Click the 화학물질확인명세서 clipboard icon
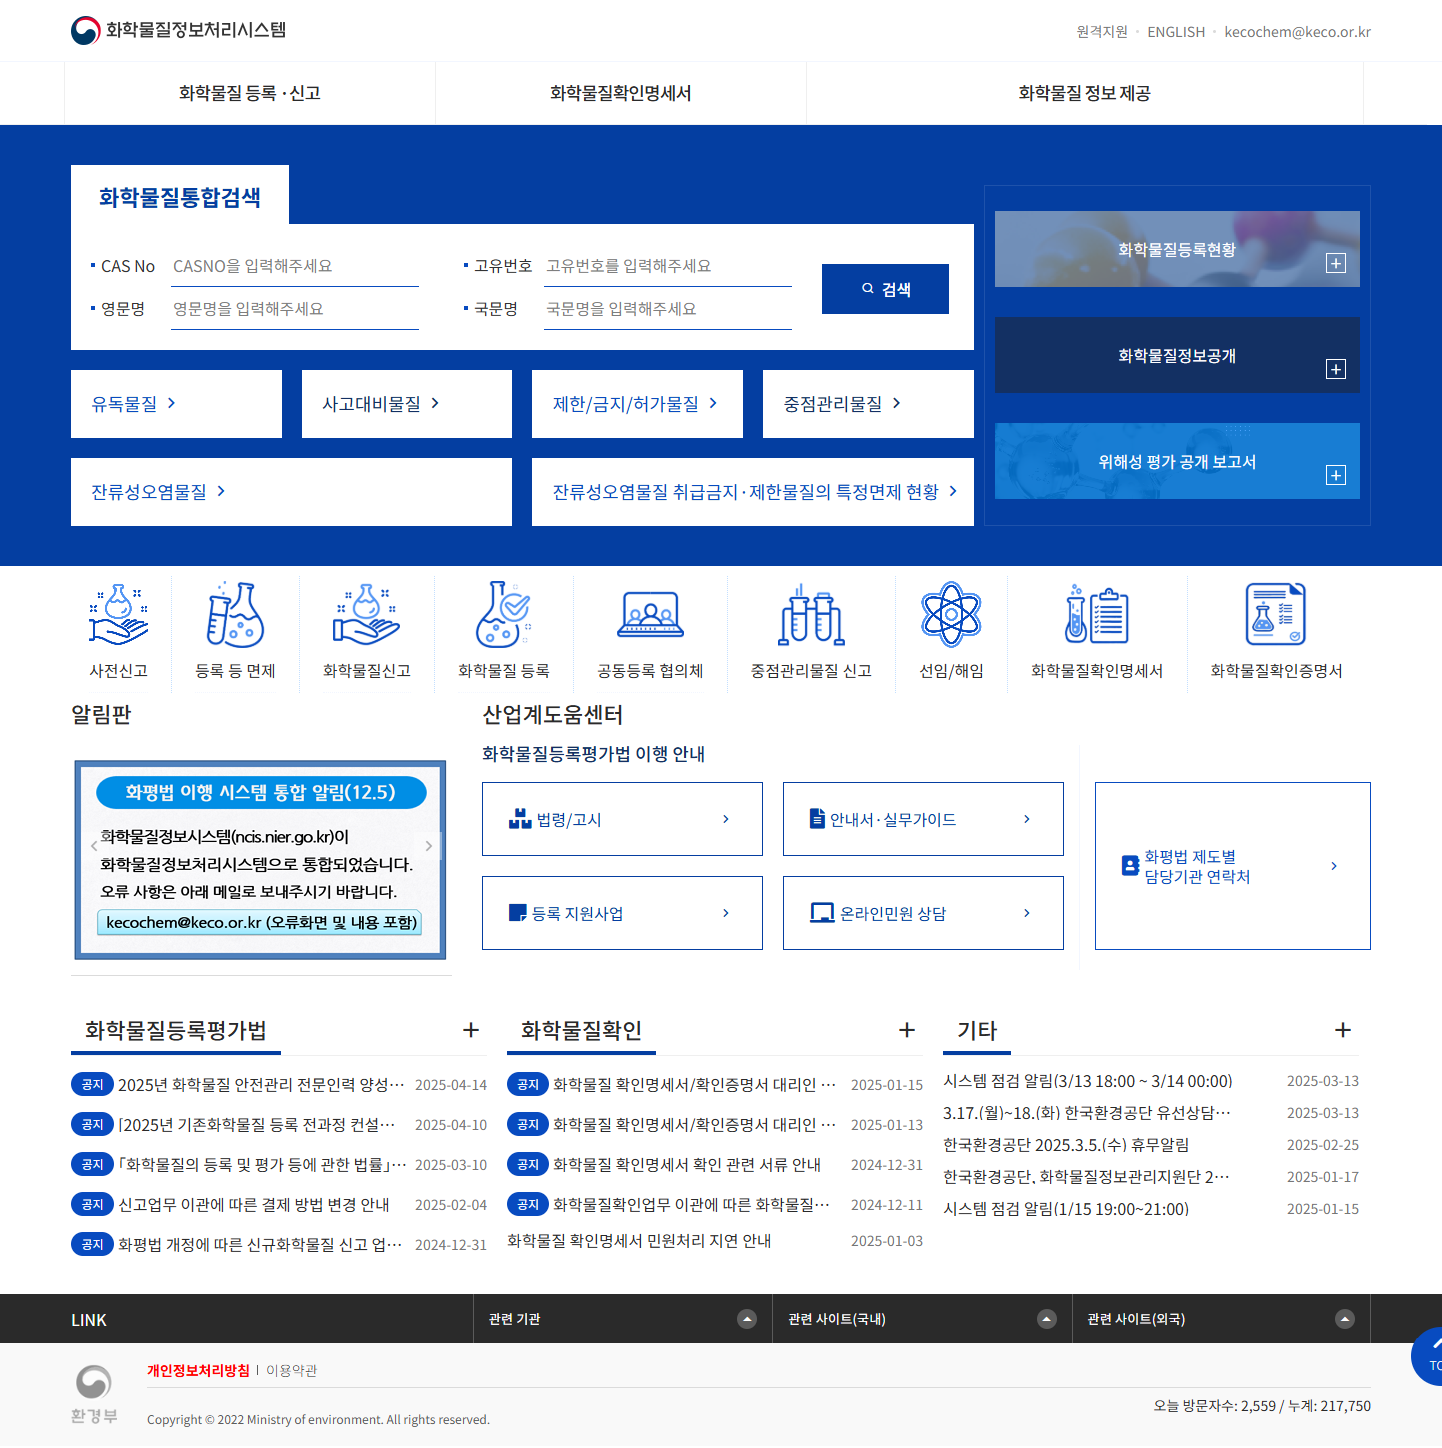This screenshot has height=1448, width=1442. tap(1096, 615)
